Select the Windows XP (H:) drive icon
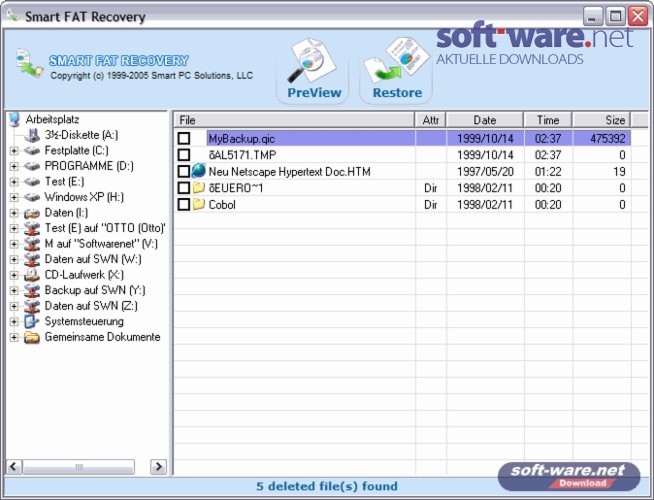Screen dimensions: 654x500 pyautogui.click(x=32, y=197)
